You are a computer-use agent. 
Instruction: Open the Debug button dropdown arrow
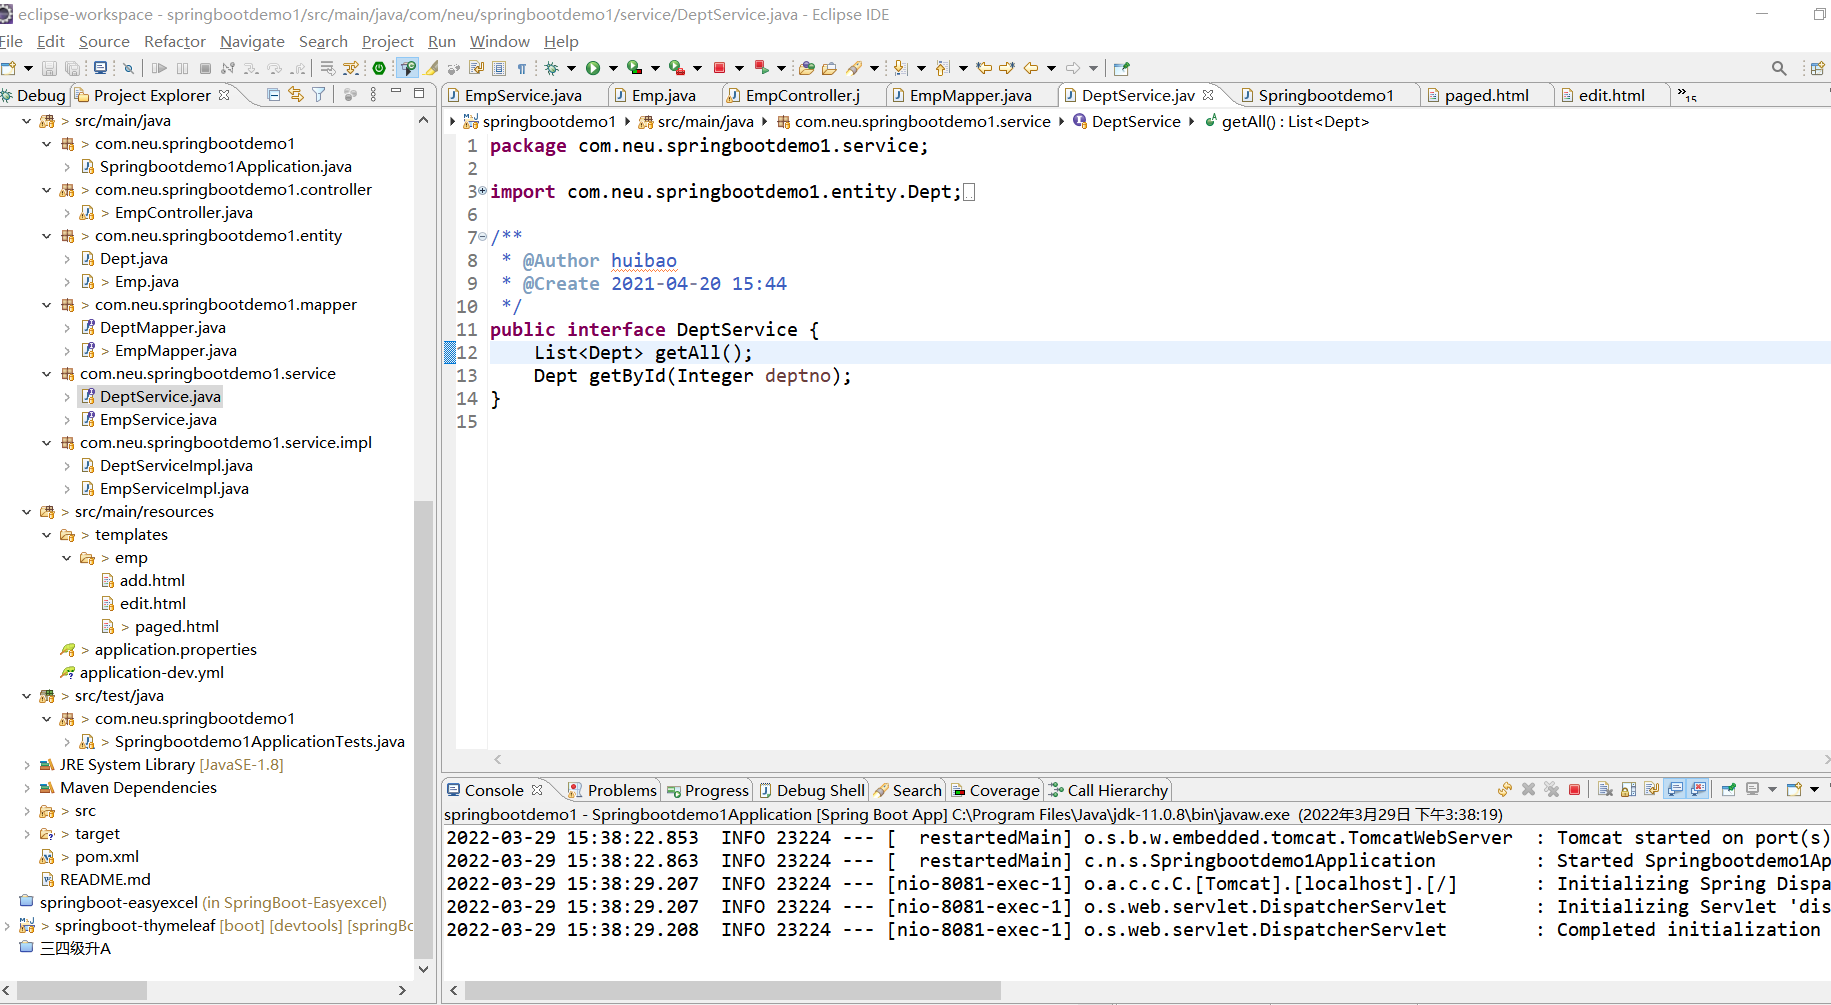(571, 68)
